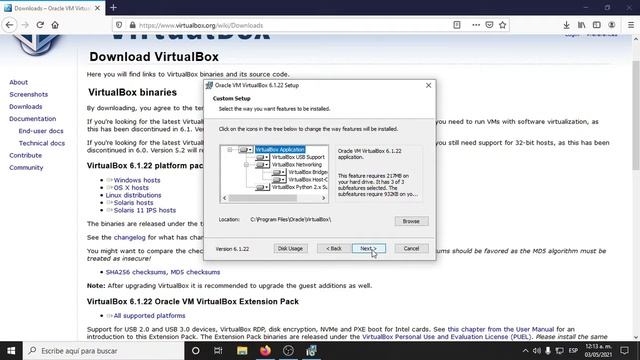The height and width of the screenshot is (360, 640).
Task: Click the Windows taskbar search box
Action: pyautogui.click(x=104, y=351)
